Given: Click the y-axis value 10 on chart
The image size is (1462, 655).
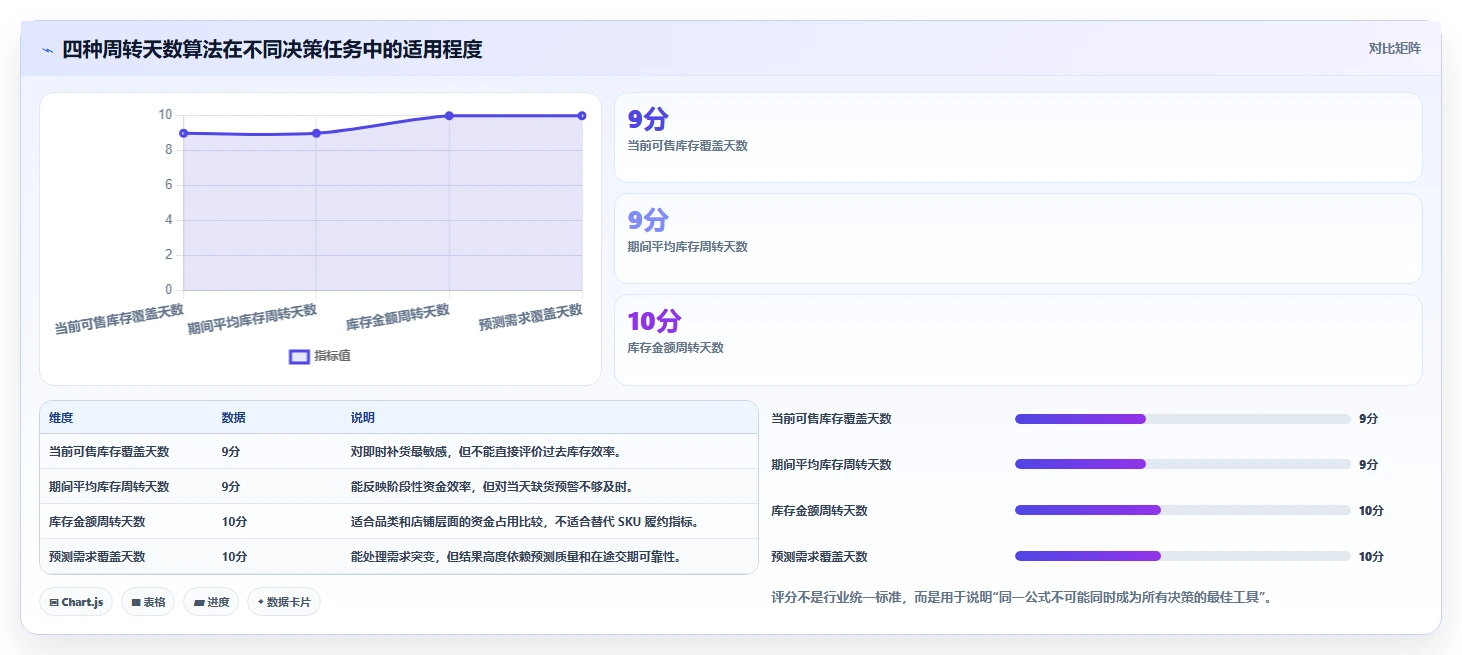Looking at the screenshot, I should (x=165, y=115).
